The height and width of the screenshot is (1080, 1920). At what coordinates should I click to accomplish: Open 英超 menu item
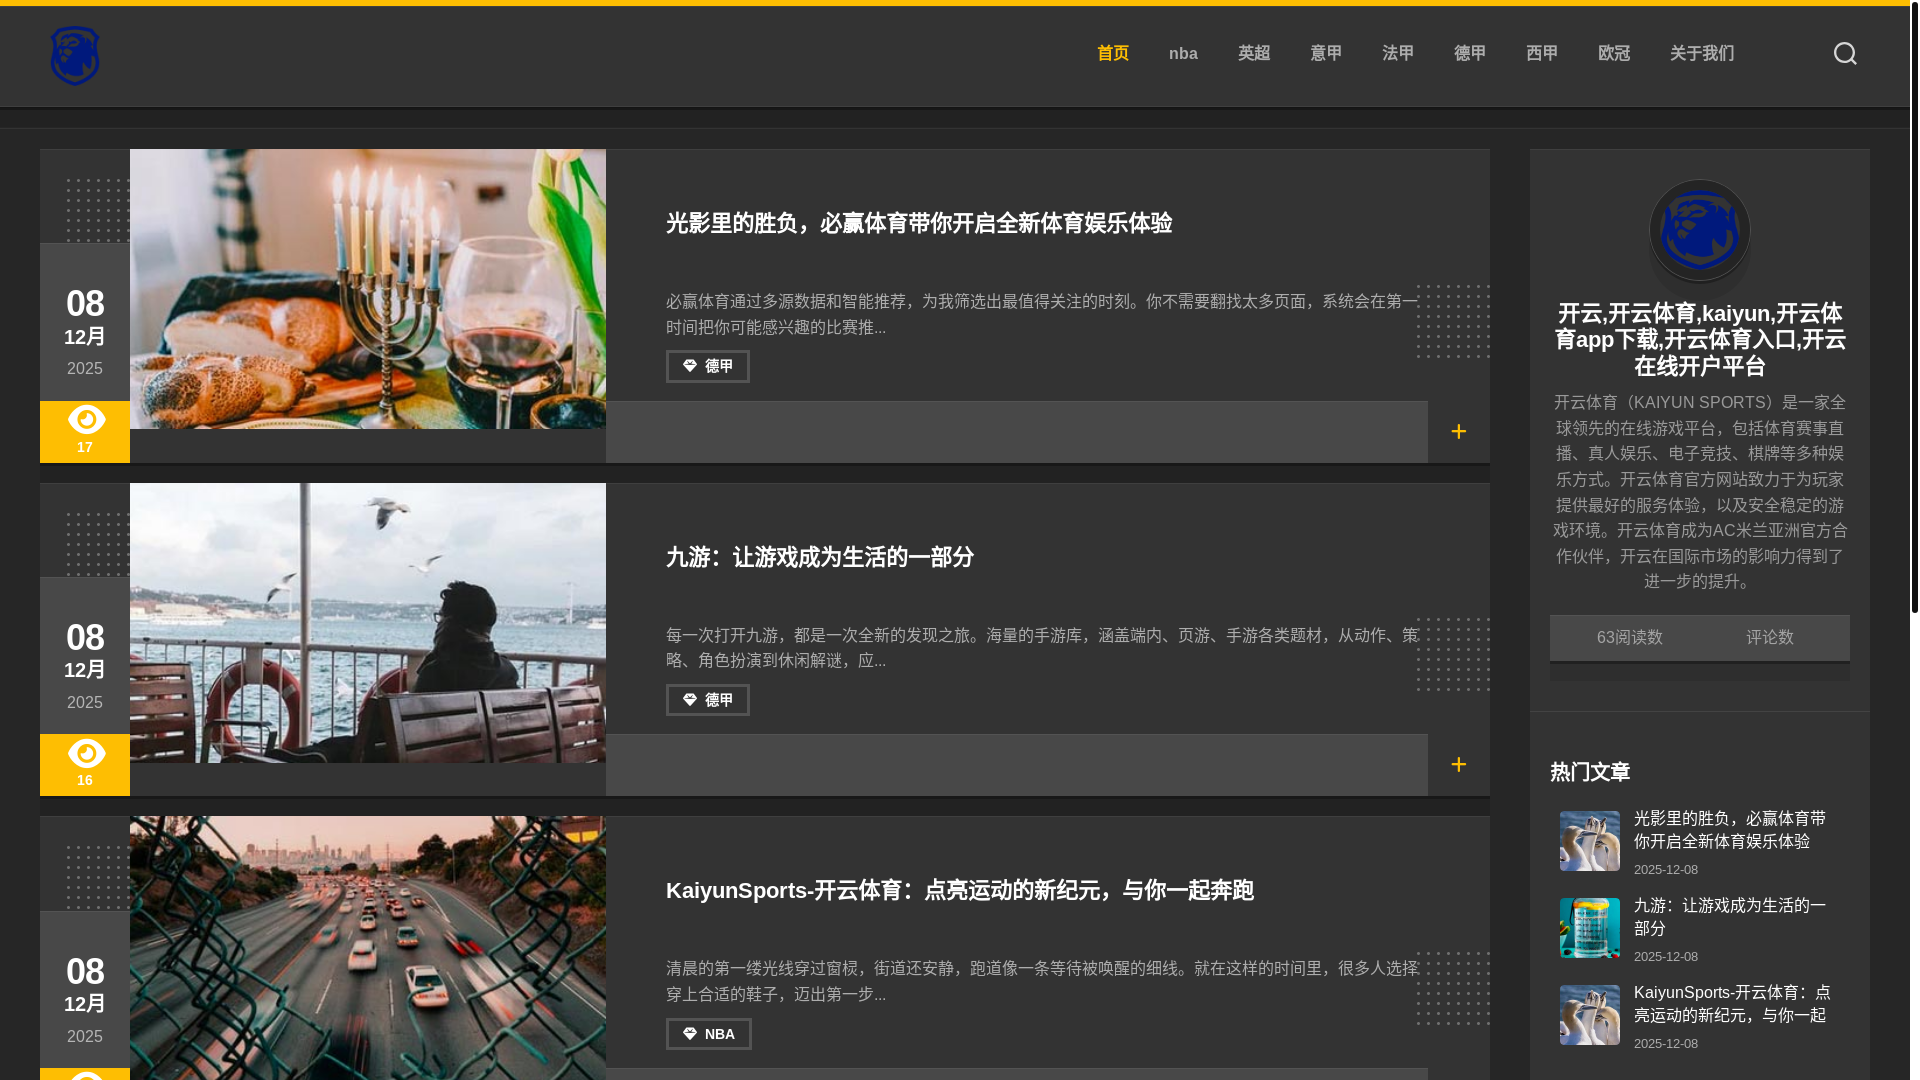click(x=1254, y=54)
